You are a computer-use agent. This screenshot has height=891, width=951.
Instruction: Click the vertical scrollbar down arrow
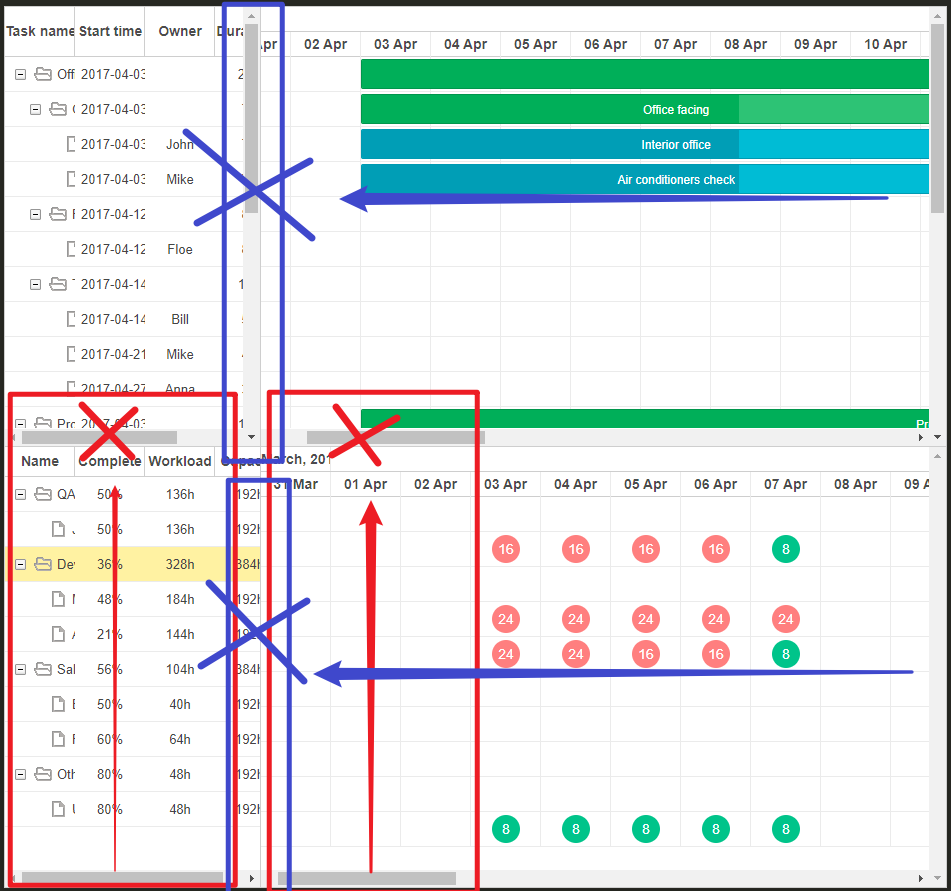[251, 437]
